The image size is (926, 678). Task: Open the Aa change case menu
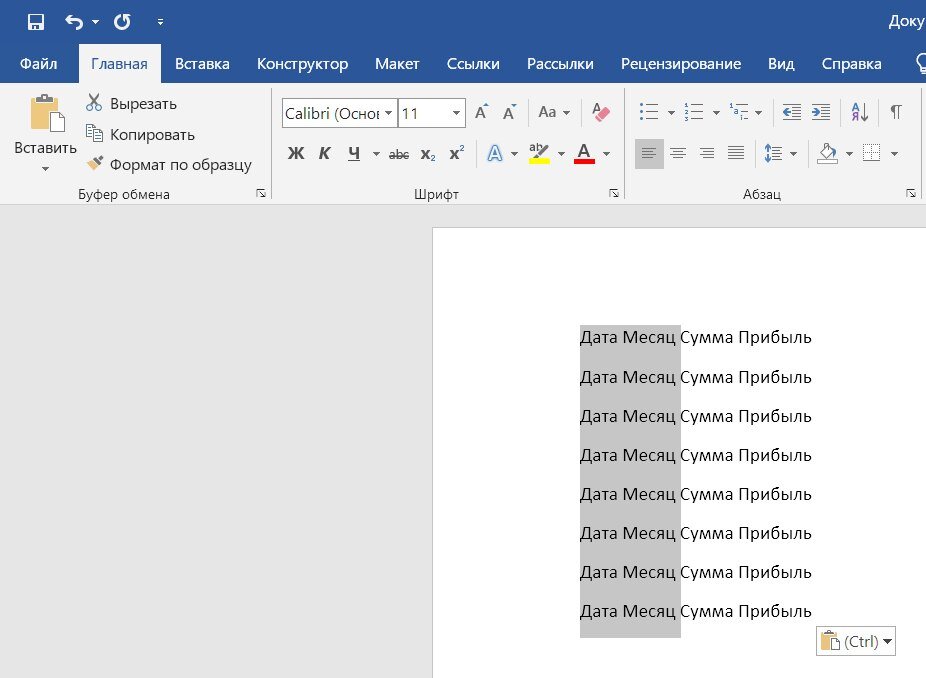click(x=553, y=112)
